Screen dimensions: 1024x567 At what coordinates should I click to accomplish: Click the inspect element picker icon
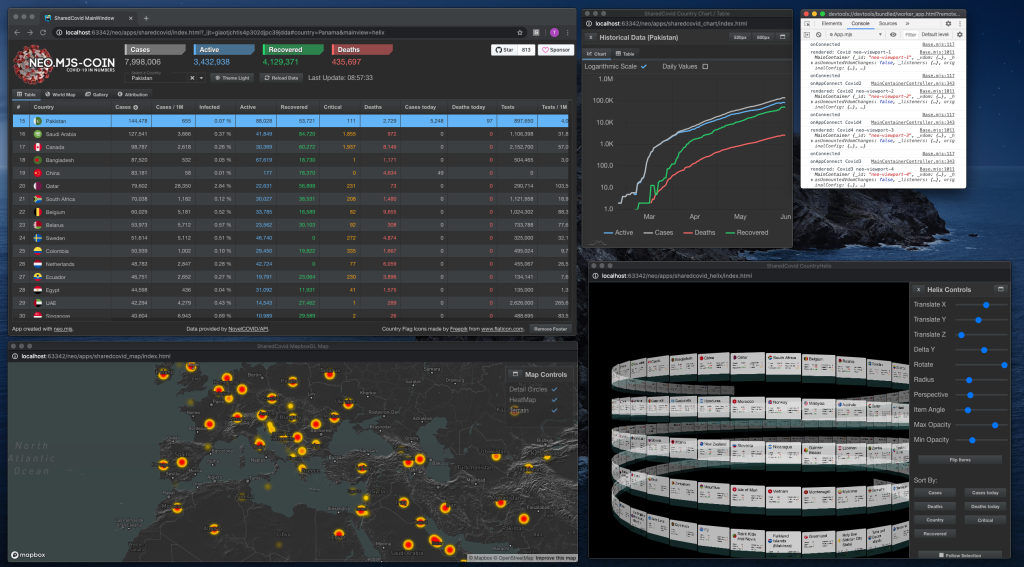click(x=808, y=22)
